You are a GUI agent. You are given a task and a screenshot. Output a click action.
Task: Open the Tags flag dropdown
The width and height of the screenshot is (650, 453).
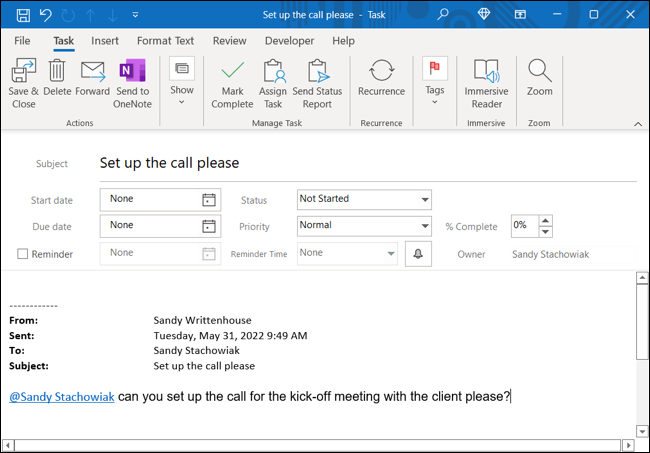point(434,81)
